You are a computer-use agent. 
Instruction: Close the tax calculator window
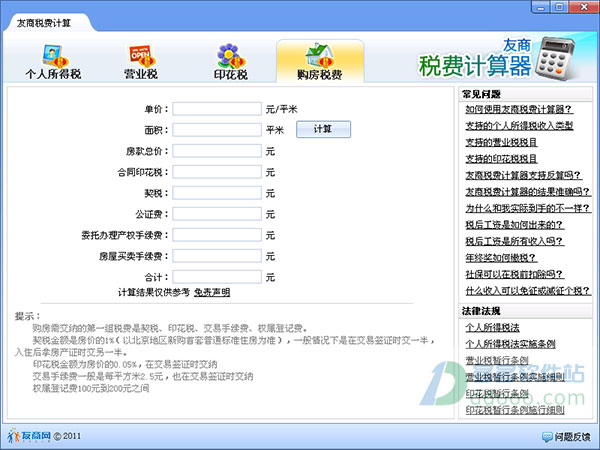pos(584,7)
